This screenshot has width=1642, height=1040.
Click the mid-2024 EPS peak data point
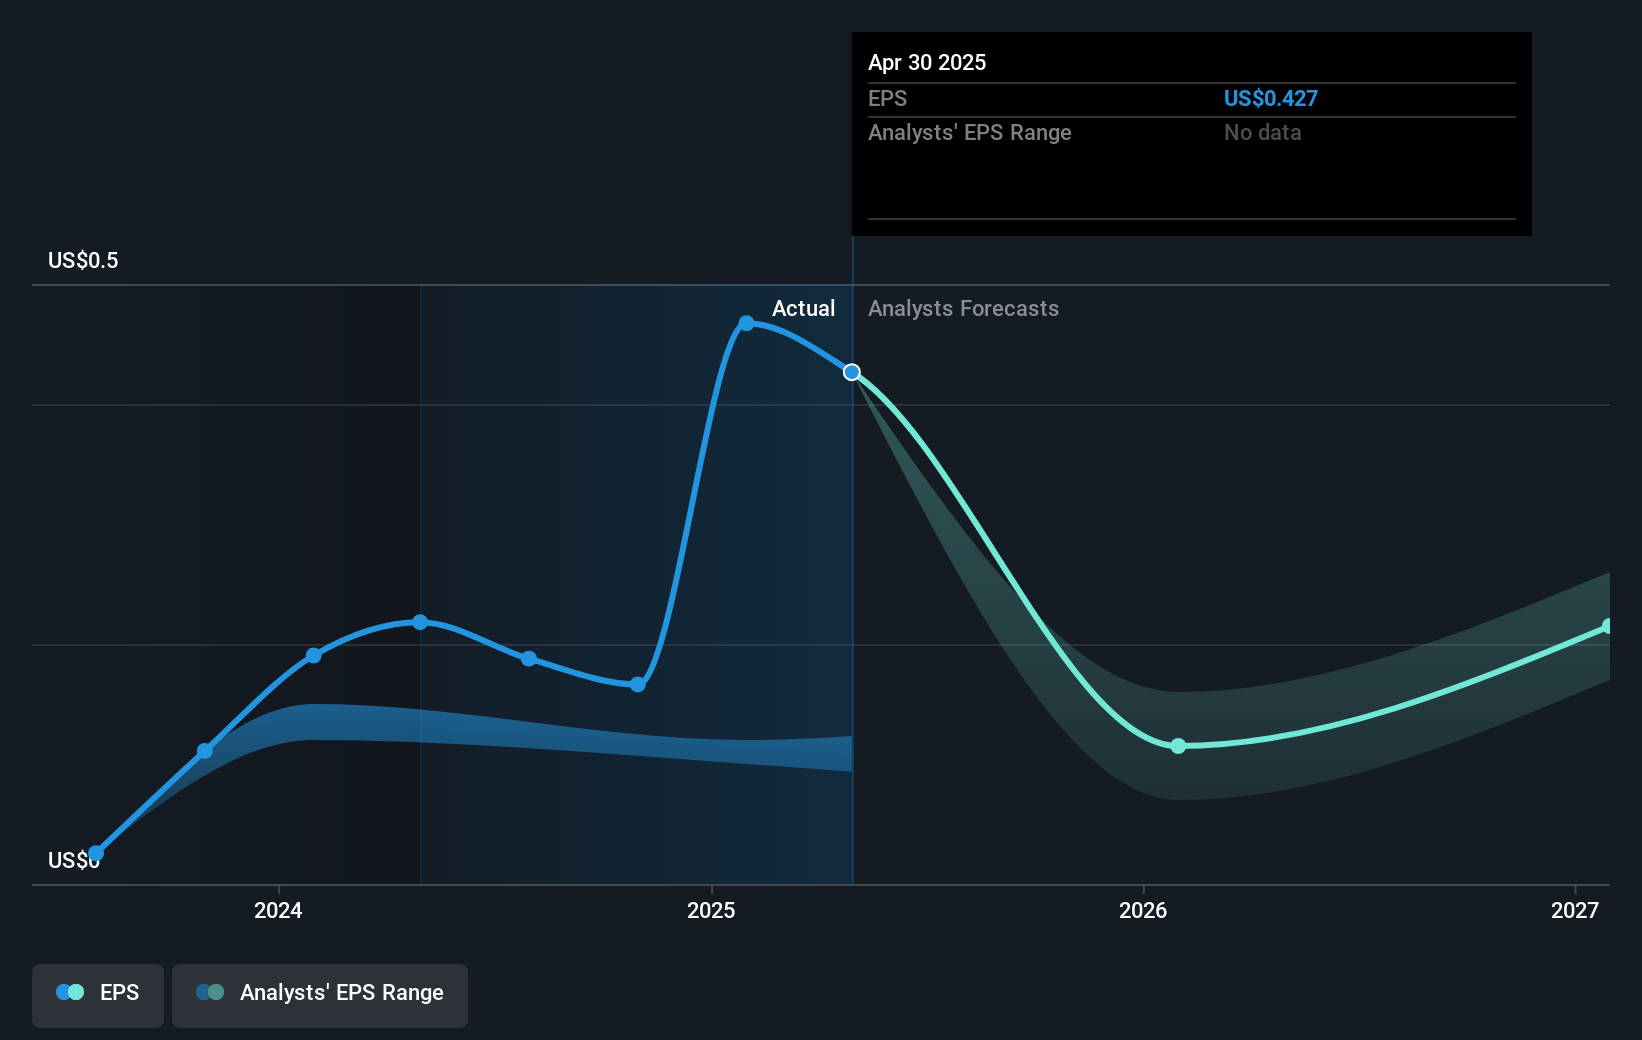tap(420, 622)
